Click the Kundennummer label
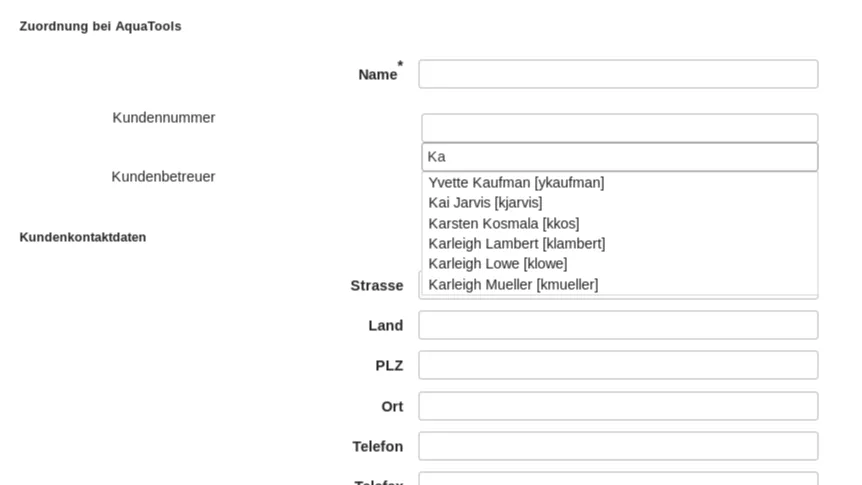862x485 pixels. (x=163, y=117)
